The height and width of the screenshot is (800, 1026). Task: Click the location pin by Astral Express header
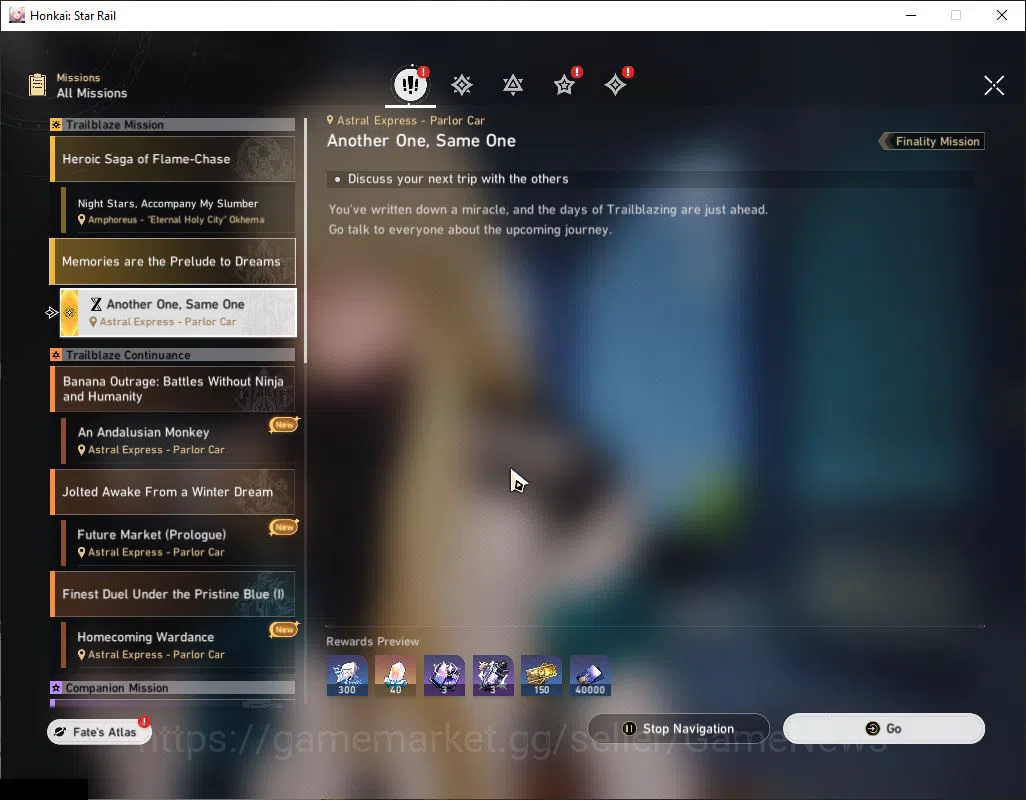(330, 120)
